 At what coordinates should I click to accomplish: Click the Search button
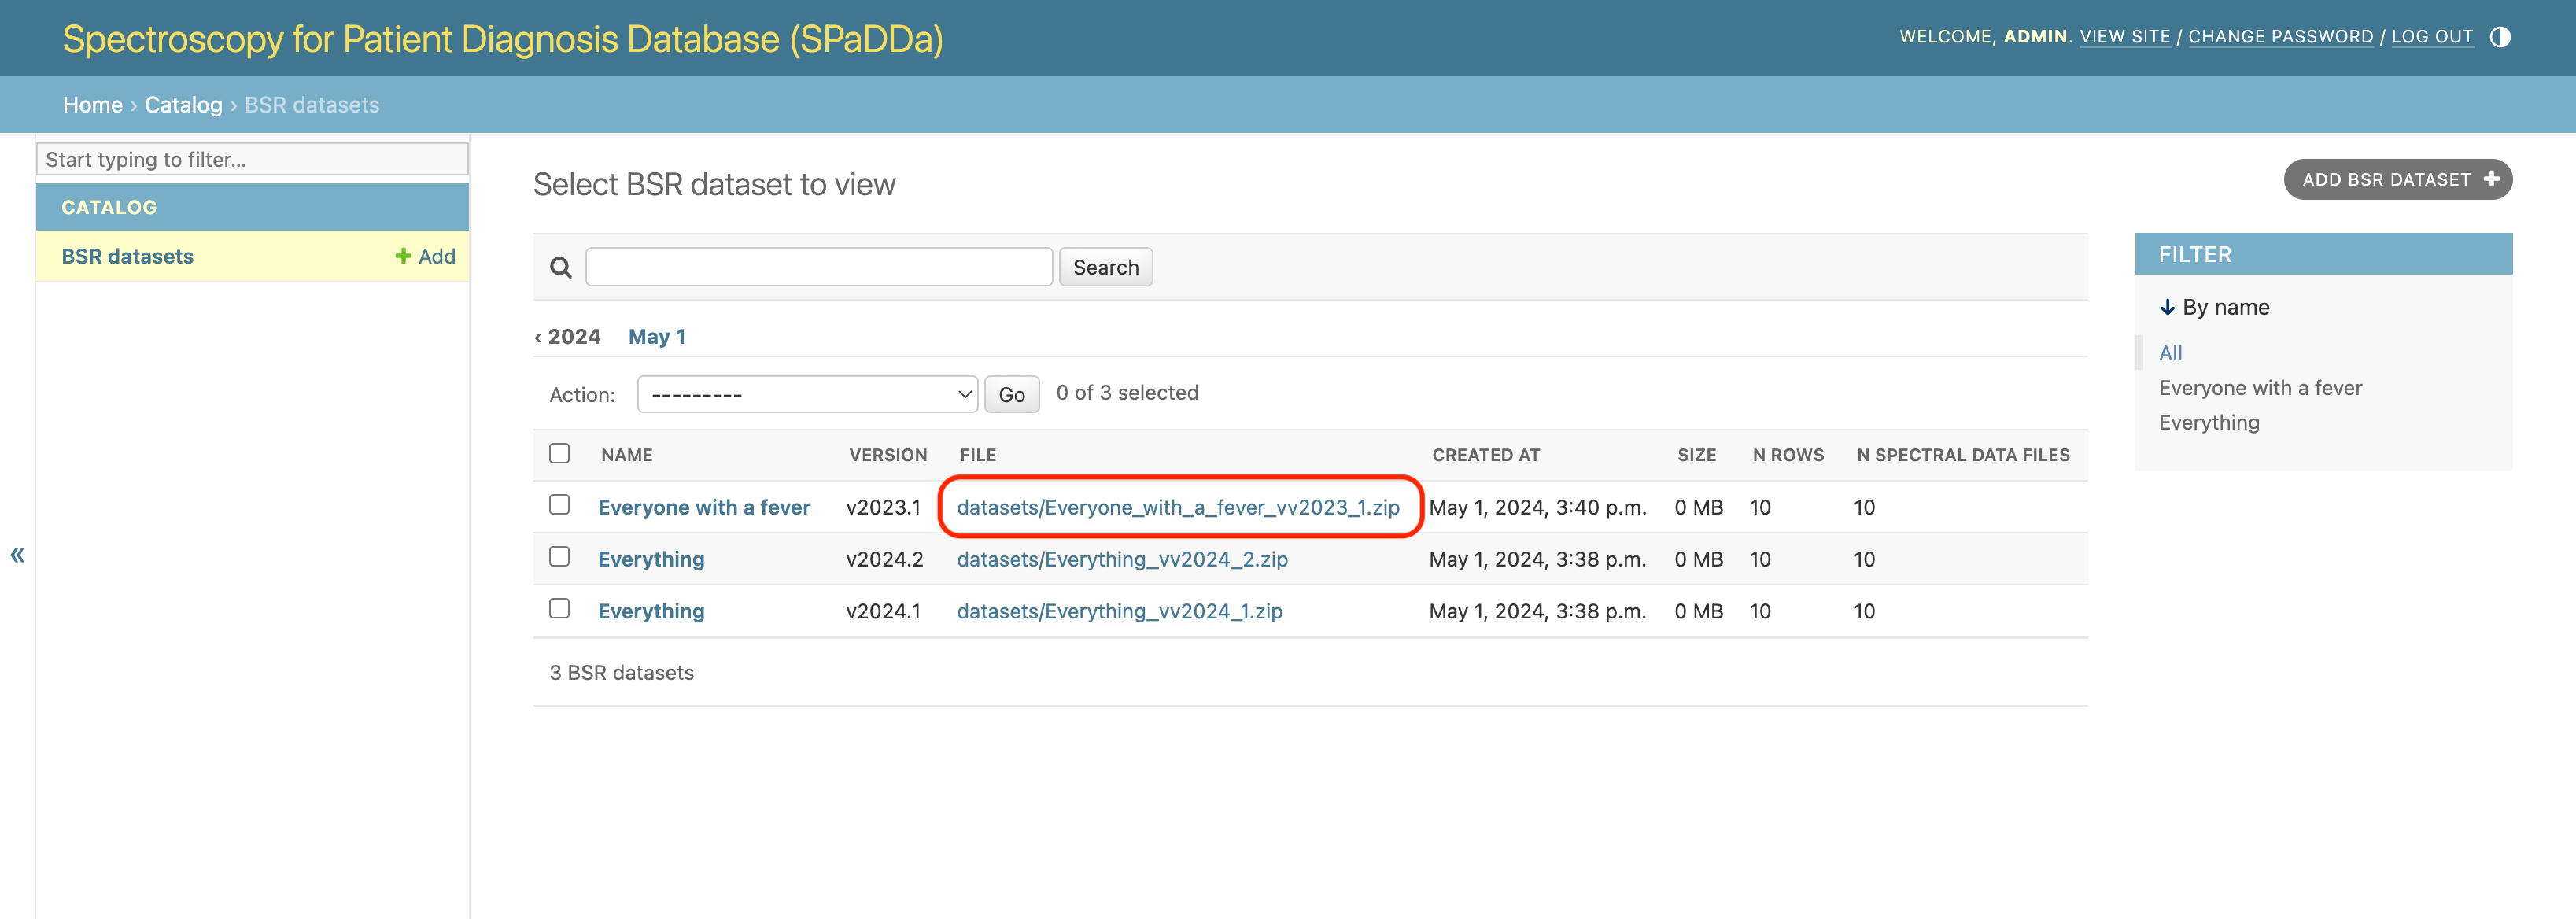click(x=1105, y=267)
